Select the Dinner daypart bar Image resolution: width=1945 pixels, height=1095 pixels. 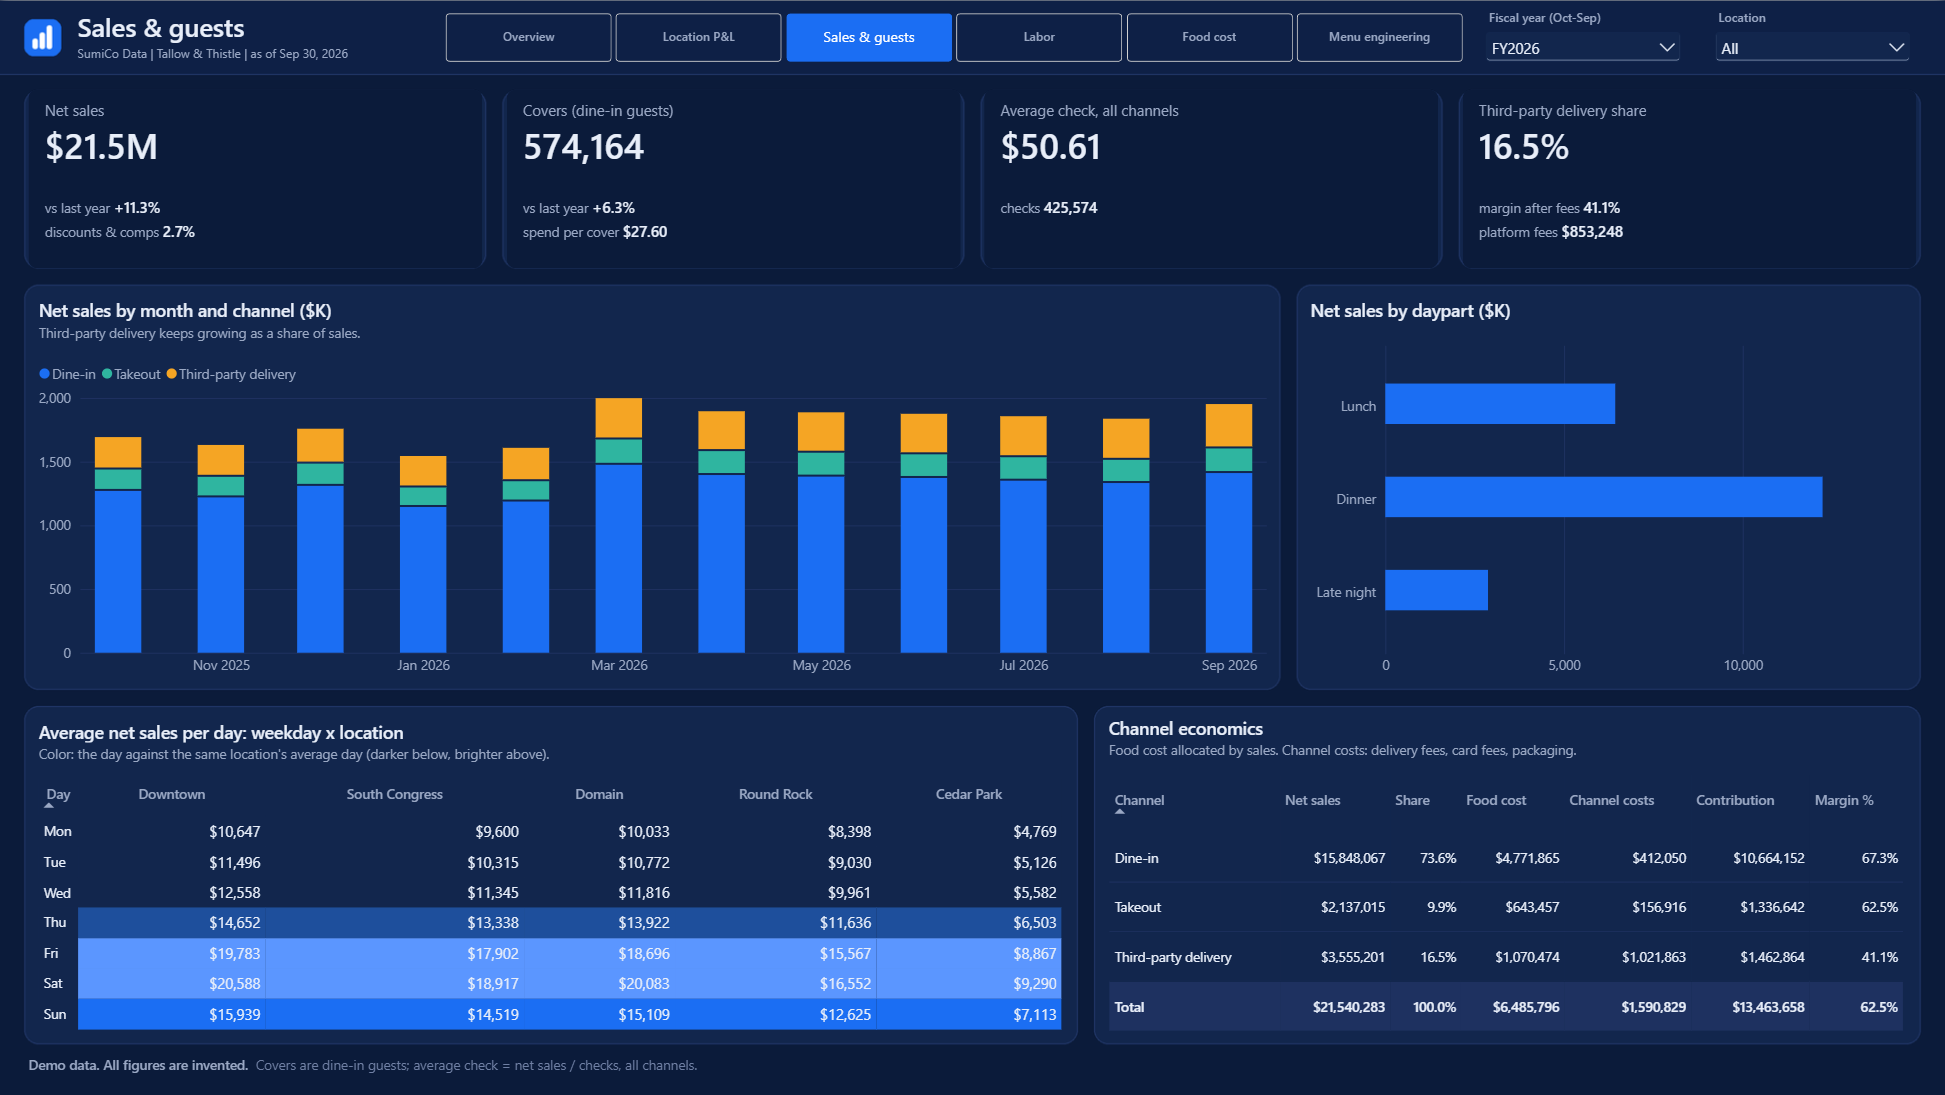point(1603,497)
